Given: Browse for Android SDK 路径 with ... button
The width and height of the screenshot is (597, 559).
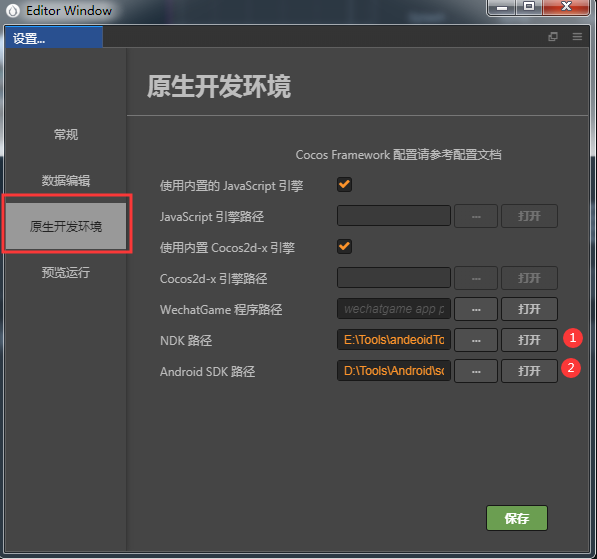Looking at the screenshot, I should [x=476, y=371].
